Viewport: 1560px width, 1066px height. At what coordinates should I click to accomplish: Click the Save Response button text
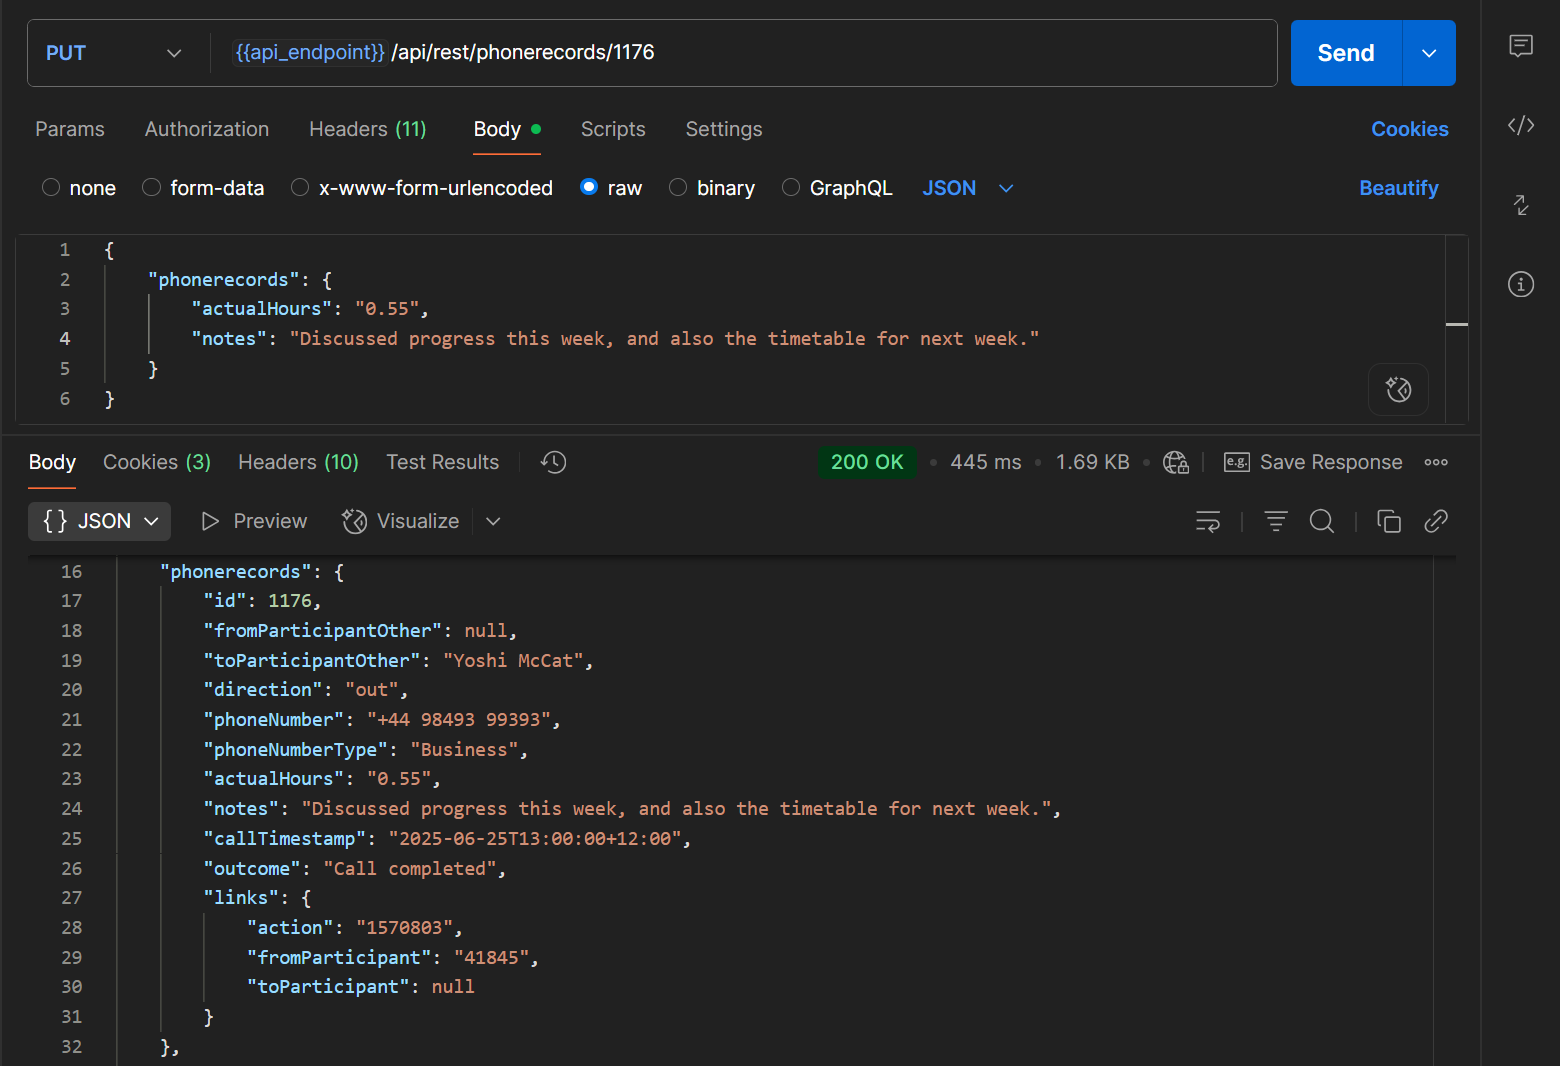click(x=1331, y=462)
